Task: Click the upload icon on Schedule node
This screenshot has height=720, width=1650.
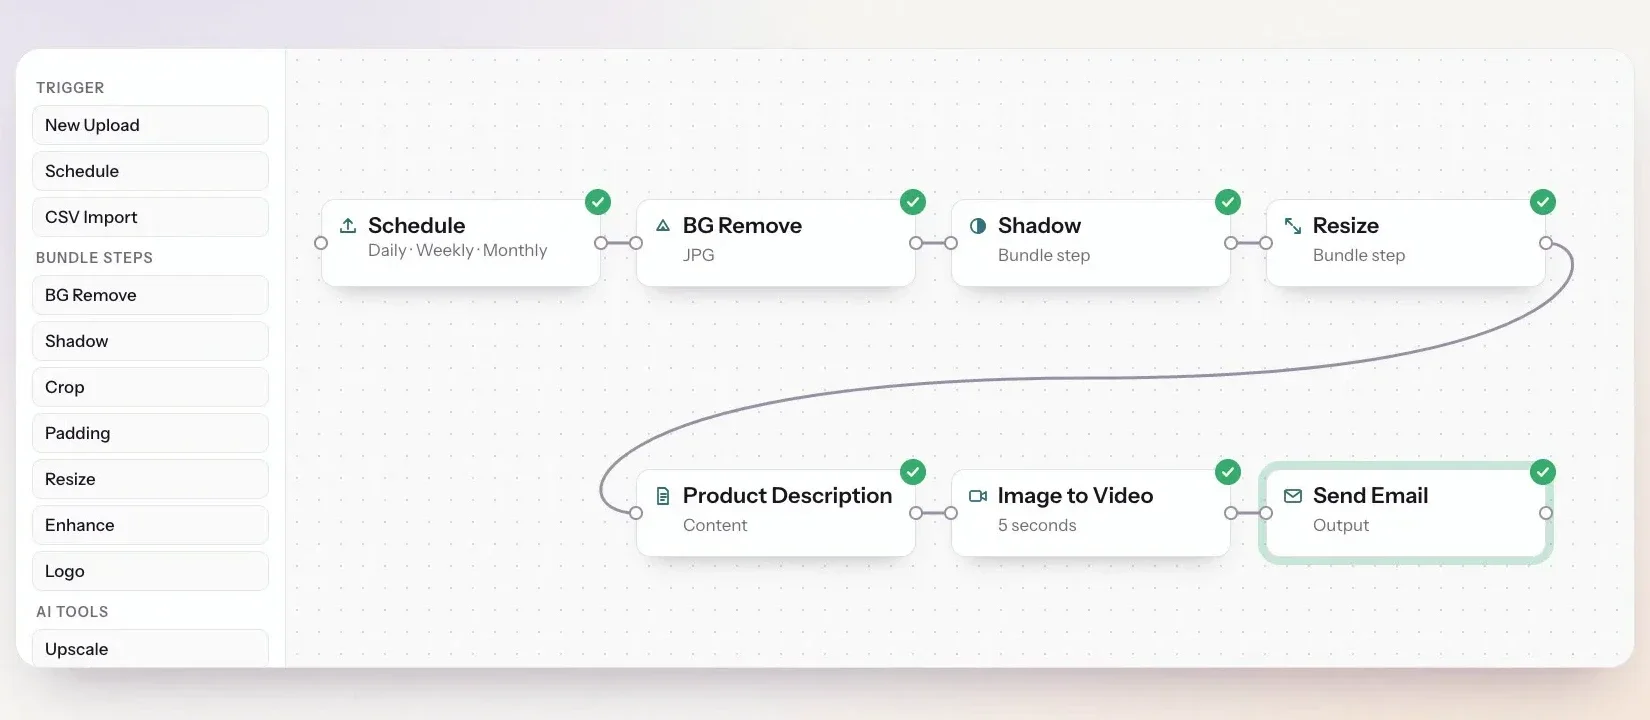Action: pyautogui.click(x=348, y=226)
